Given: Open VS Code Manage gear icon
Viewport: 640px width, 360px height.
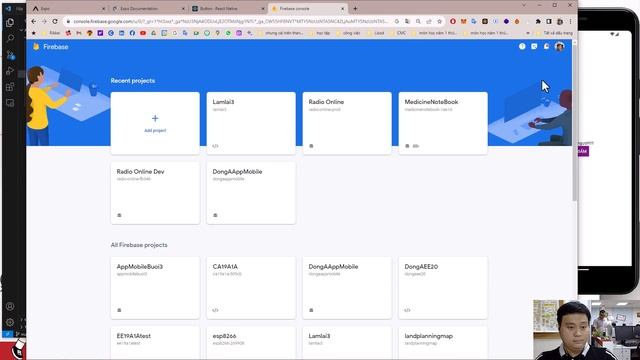Looking at the screenshot, I should coord(10,322).
